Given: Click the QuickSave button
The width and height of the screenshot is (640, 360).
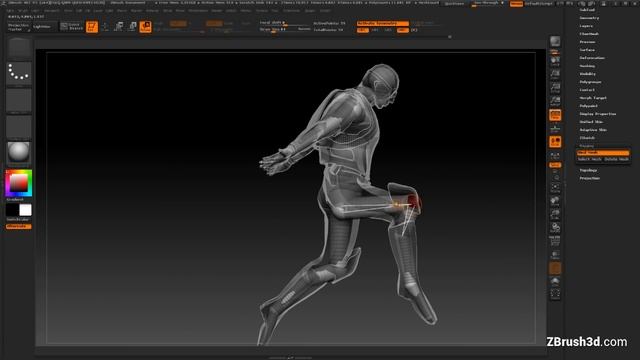Looking at the screenshot, I should point(454,3).
